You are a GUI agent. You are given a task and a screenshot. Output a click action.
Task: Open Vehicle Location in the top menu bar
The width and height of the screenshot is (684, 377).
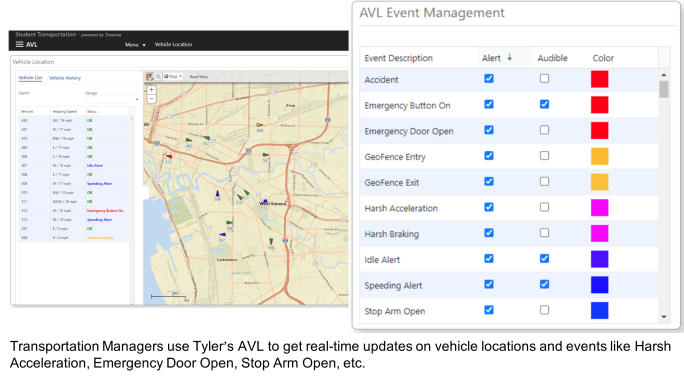tap(173, 45)
